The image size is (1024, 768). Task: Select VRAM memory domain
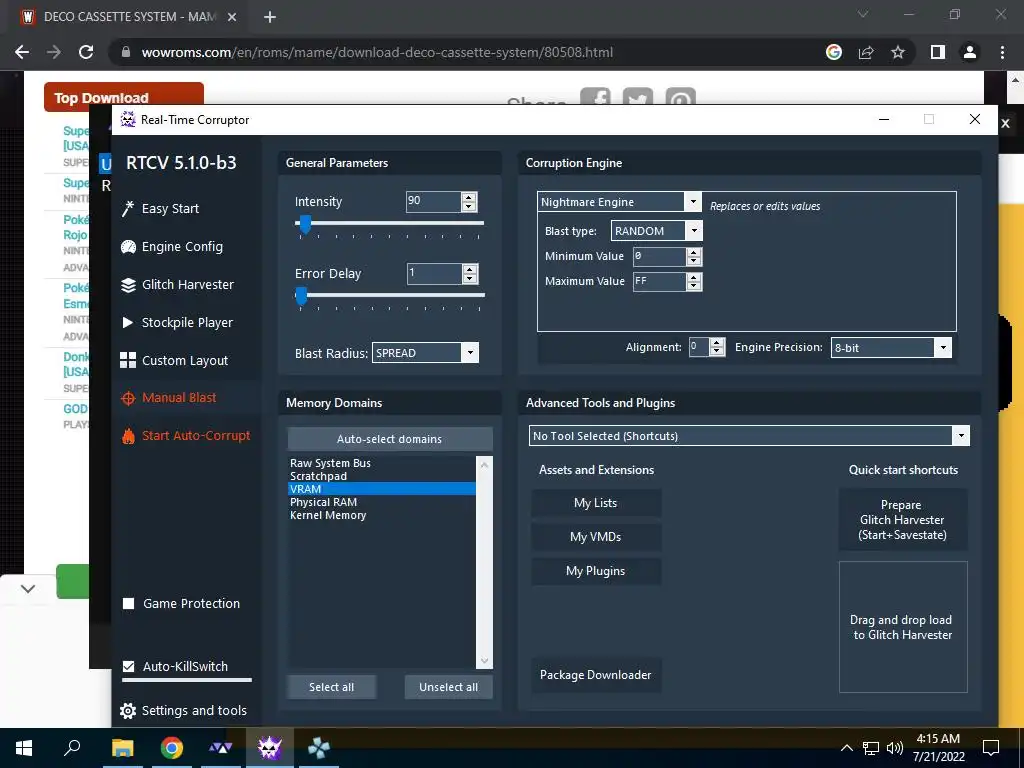click(x=382, y=489)
